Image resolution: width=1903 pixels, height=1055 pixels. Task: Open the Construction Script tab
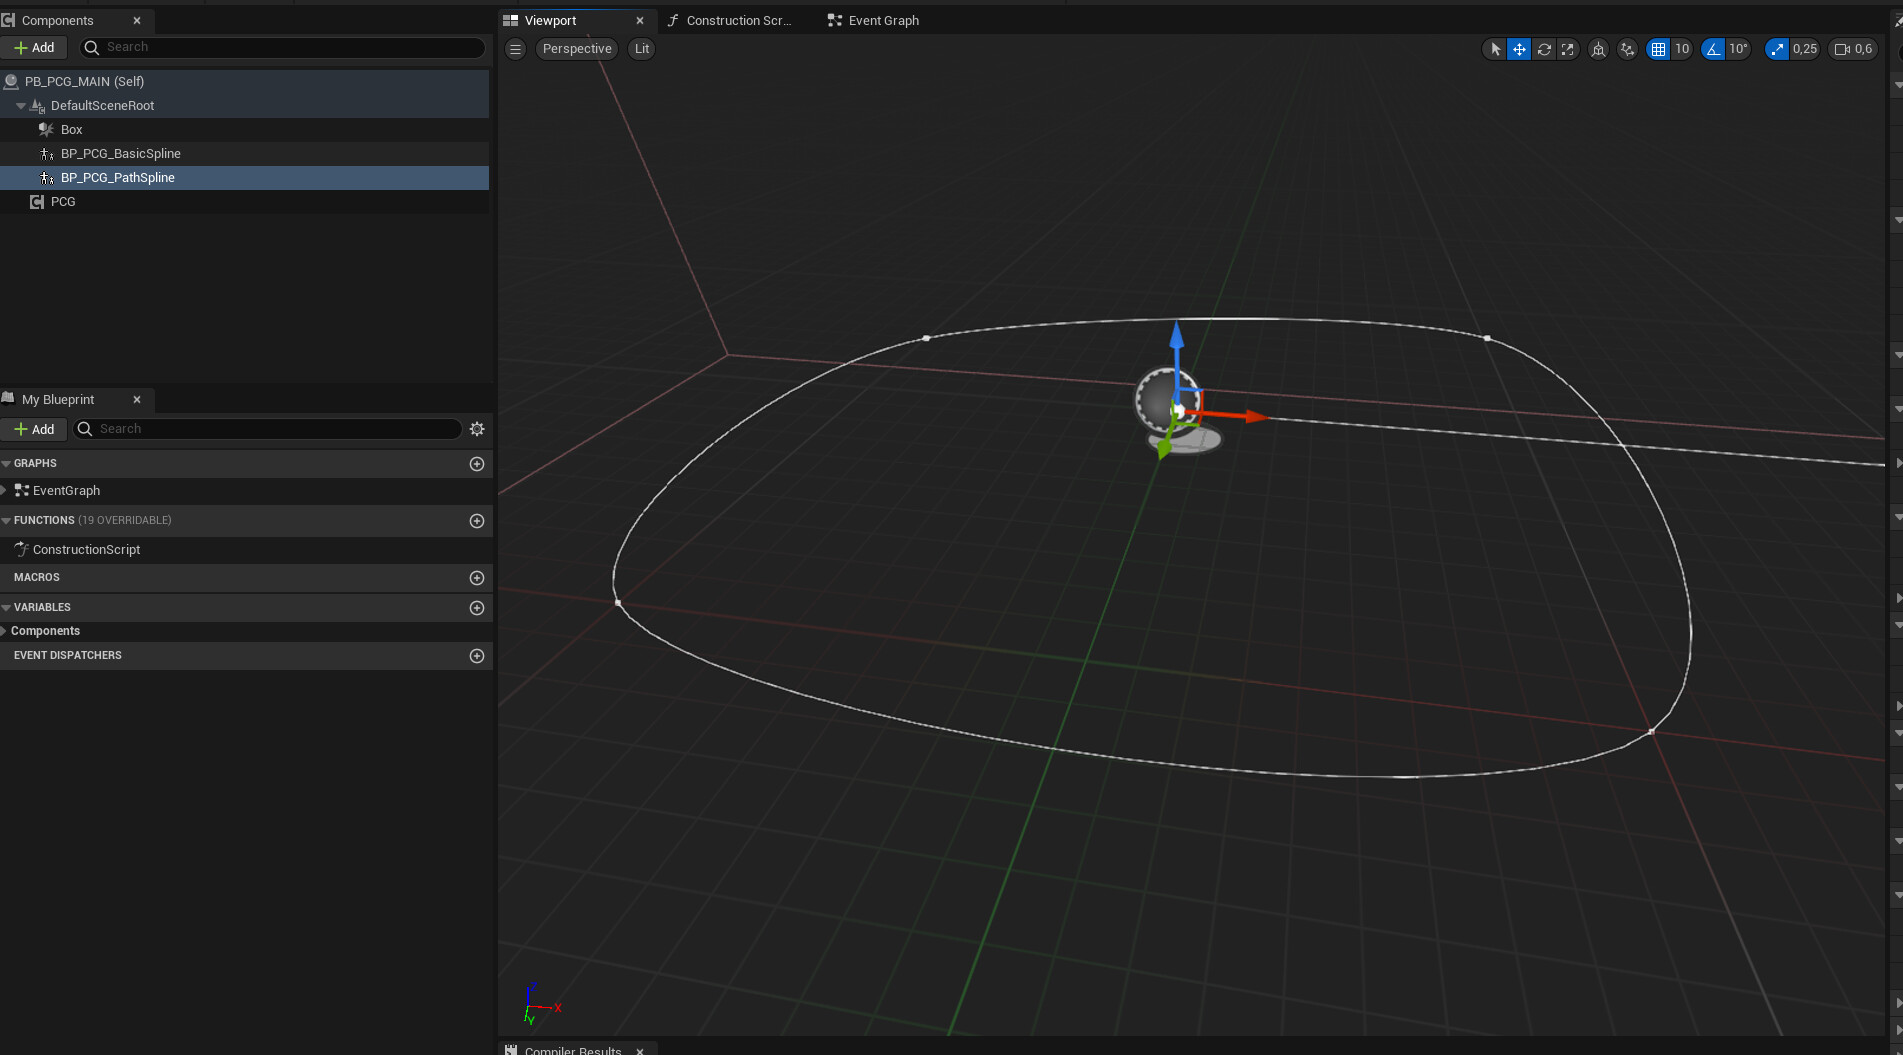(x=730, y=20)
